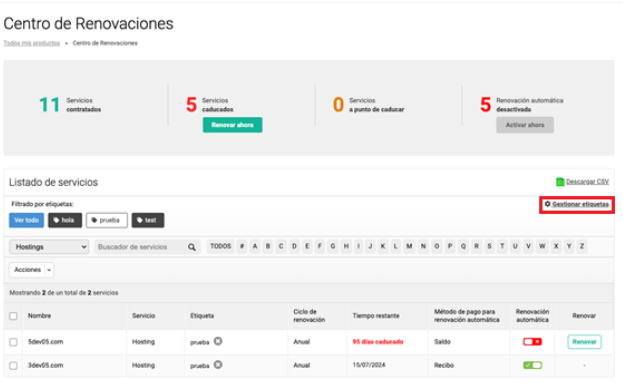
Task: Filter services starting with letter I
Action: (x=358, y=246)
